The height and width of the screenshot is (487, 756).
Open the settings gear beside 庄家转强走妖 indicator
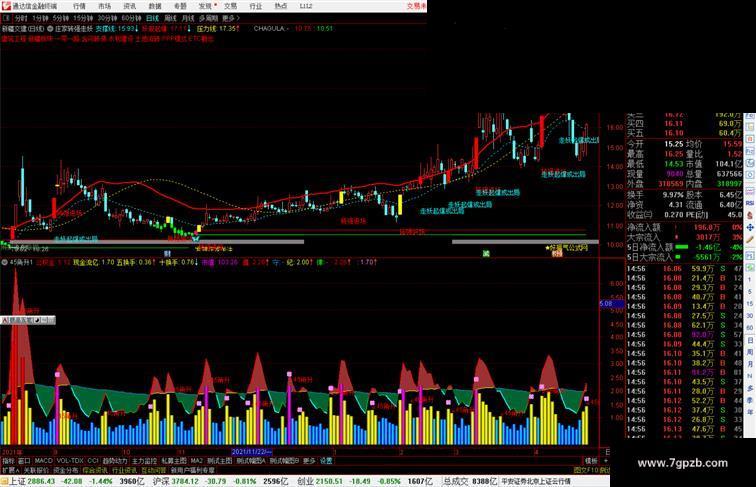(50, 29)
